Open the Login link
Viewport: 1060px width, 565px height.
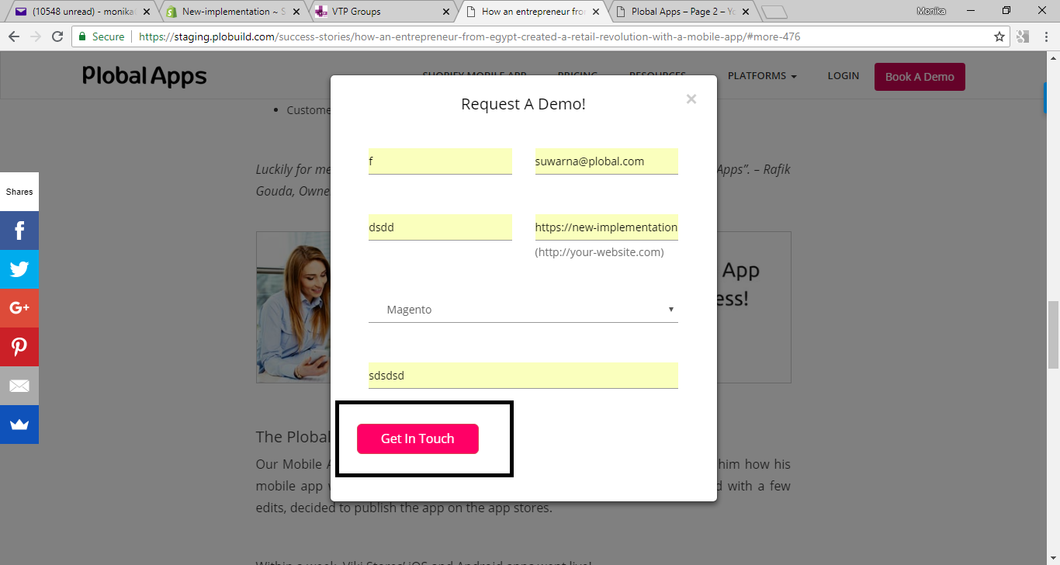click(843, 76)
